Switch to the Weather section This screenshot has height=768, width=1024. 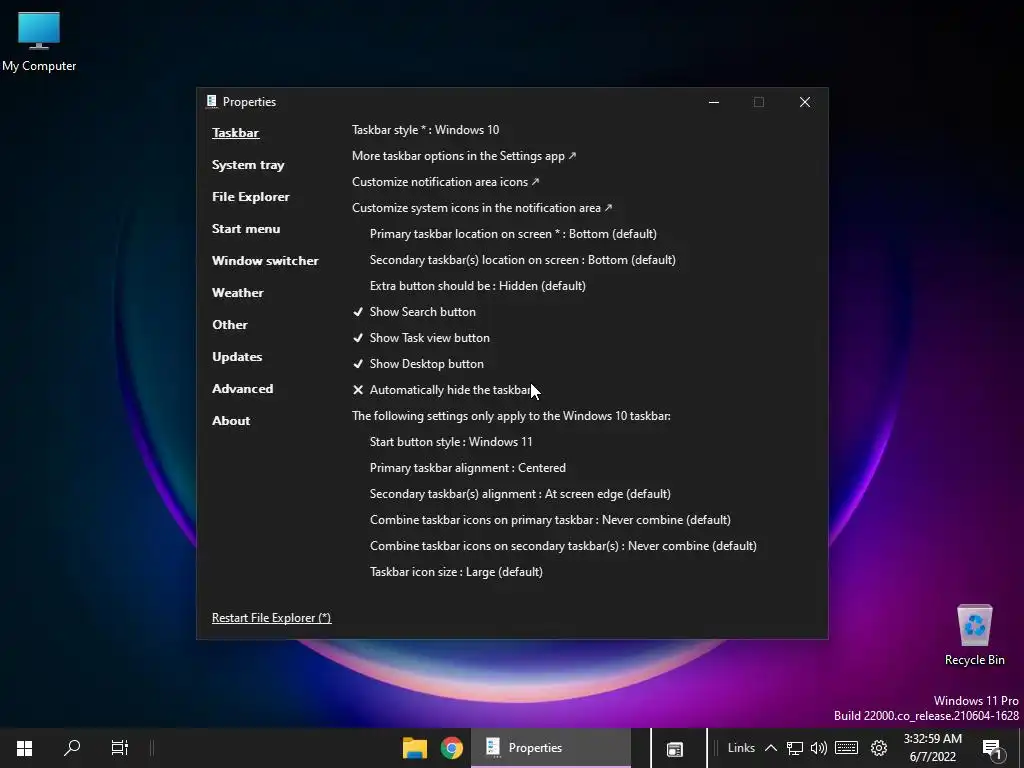tap(238, 293)
